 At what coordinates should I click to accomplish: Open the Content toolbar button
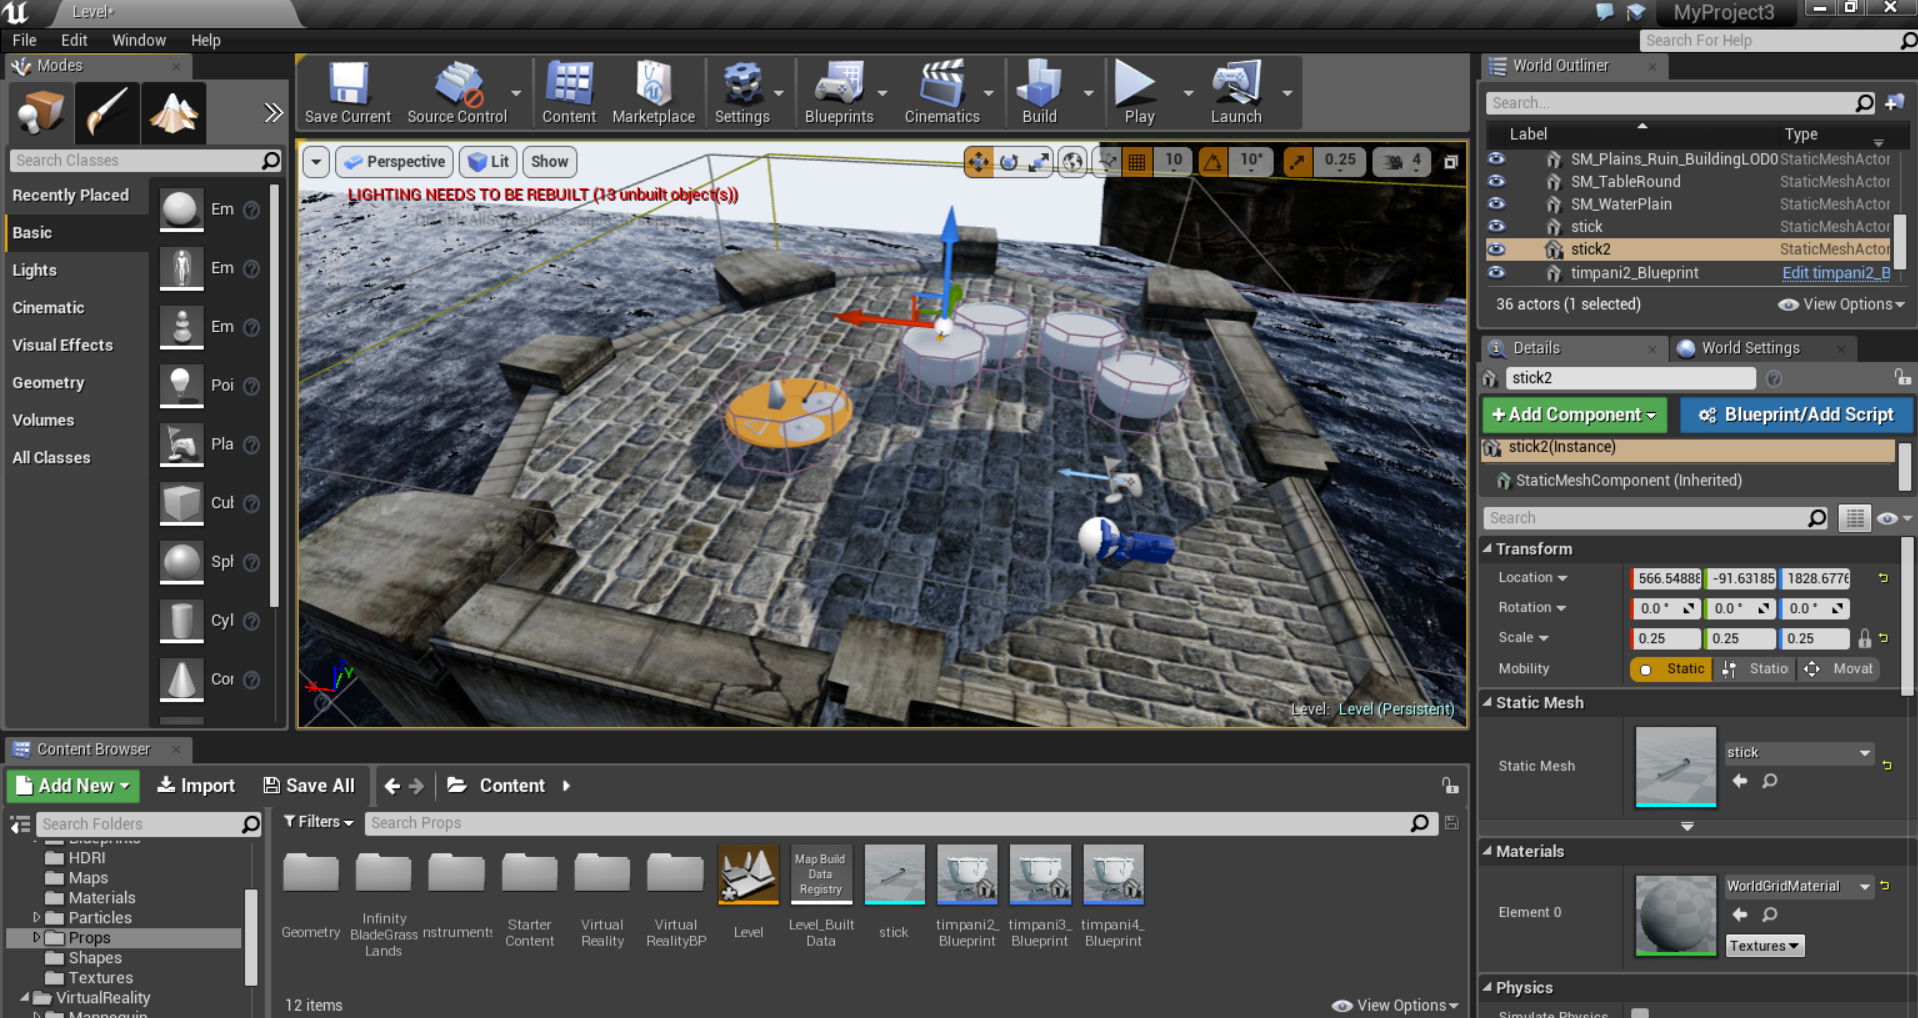[x=569, y=92]
